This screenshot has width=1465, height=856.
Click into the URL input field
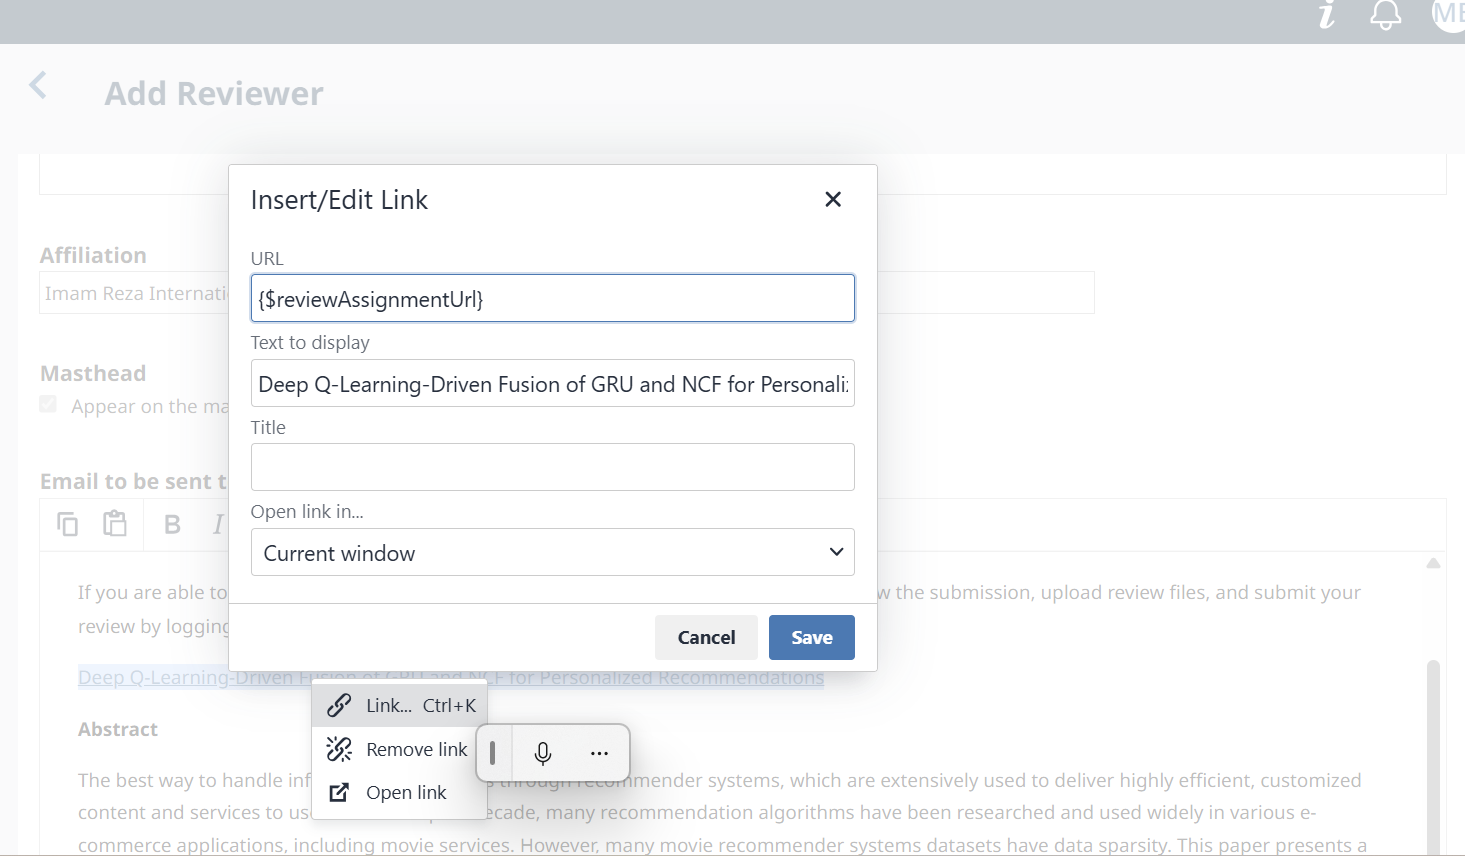click(553, 298)
